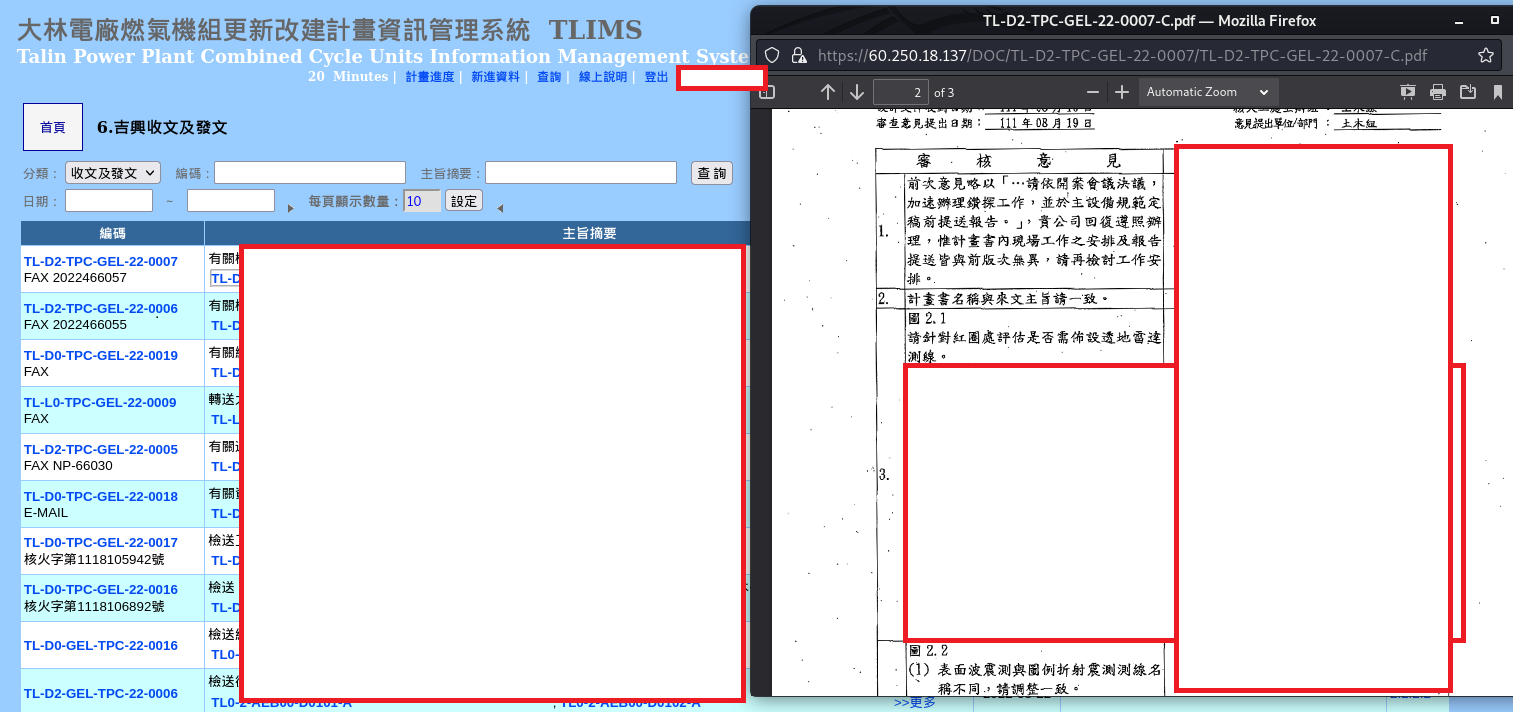This screenshot has width=1513, height=712.
Task: Click text FAX 2022466057
Action: click(75, 278)
